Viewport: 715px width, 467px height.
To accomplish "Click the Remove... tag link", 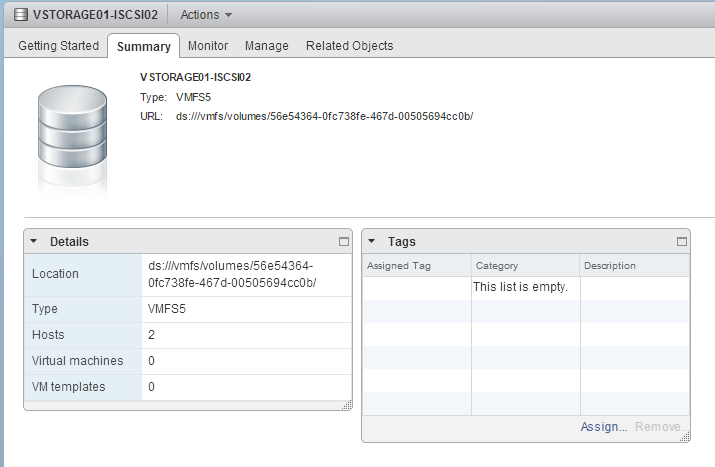I will (x=660, y=427).
